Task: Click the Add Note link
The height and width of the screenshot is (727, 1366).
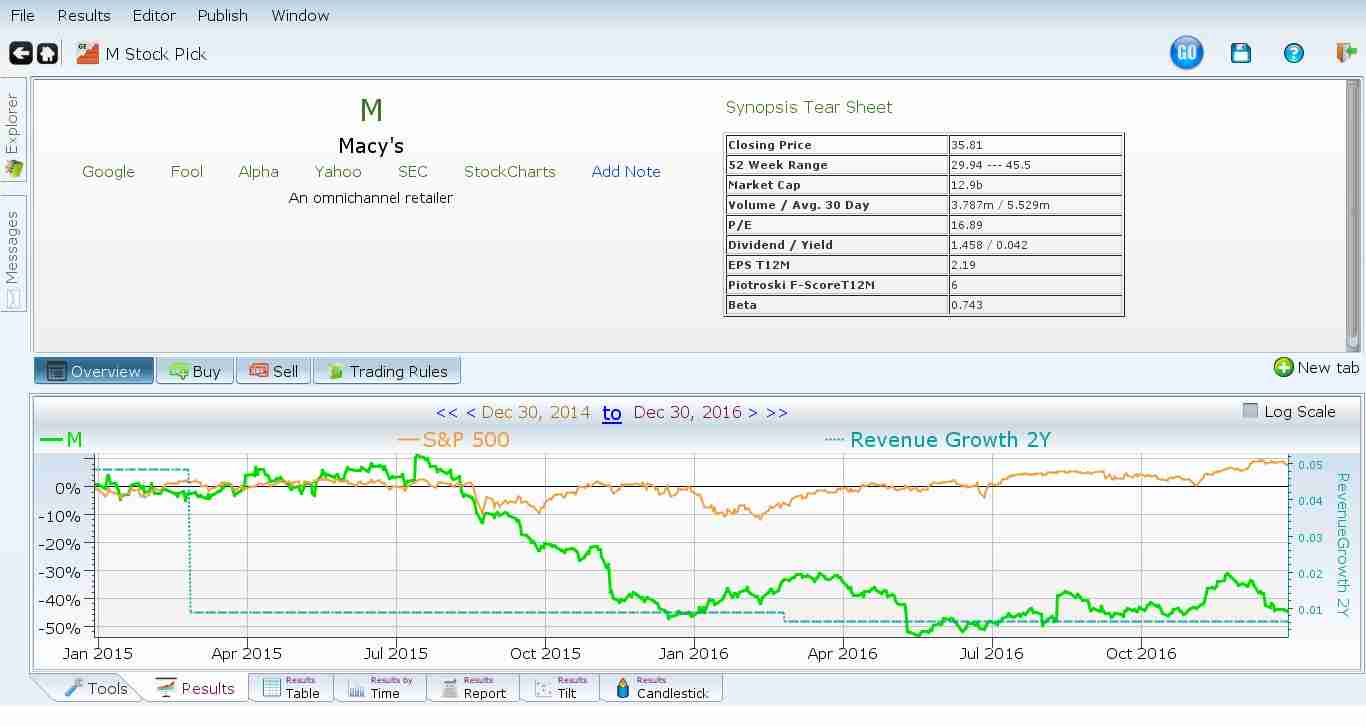Action: tap(626, 171)
